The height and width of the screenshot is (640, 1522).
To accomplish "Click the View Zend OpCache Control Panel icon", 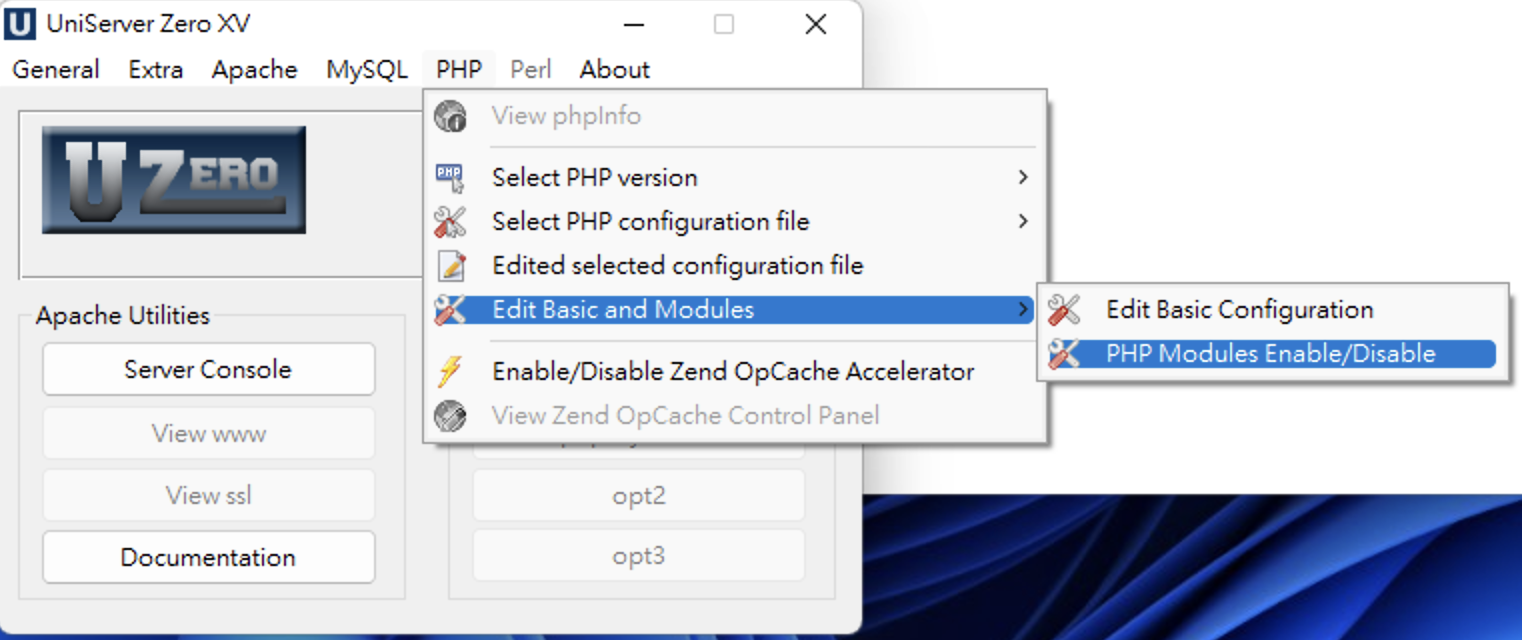I will 451,416.
